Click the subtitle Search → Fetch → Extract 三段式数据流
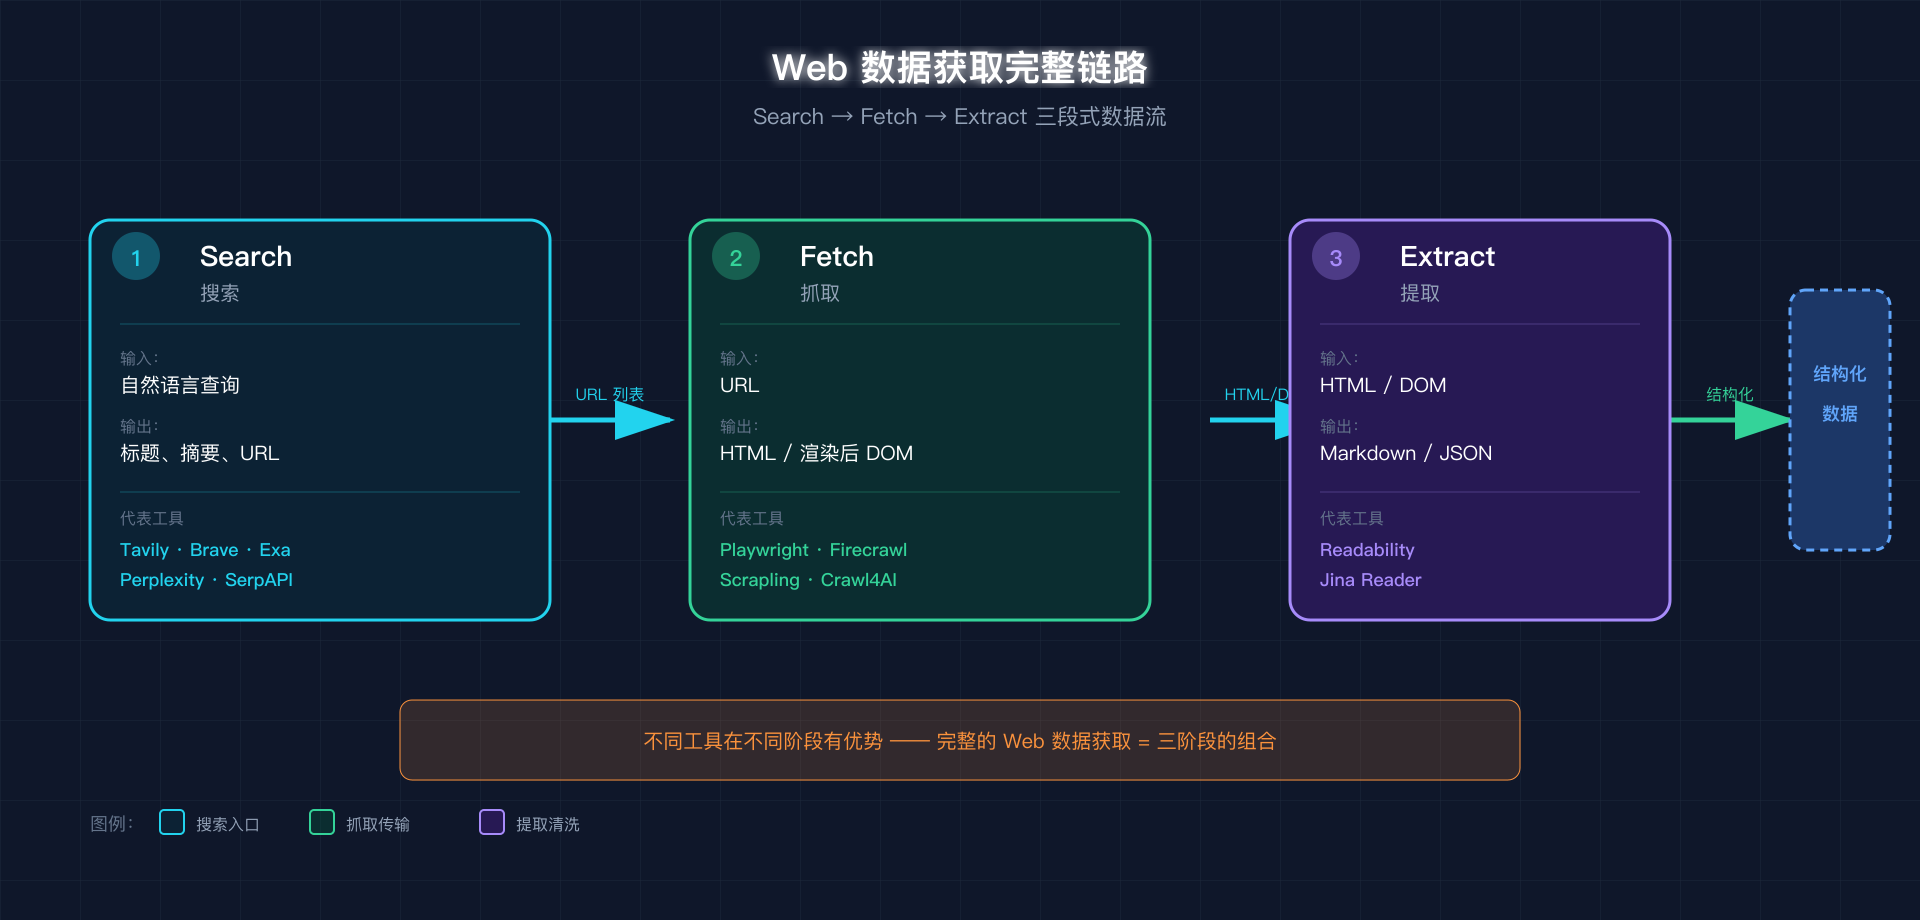 pyautogui.click(x=960, y=117)
